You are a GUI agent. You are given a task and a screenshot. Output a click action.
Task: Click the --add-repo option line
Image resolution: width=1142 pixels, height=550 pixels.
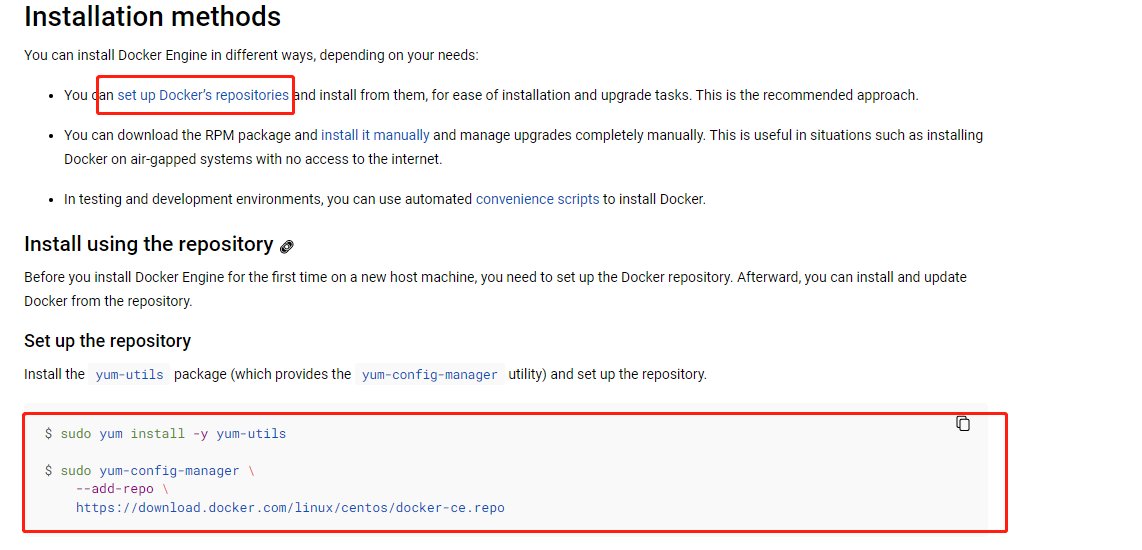122,489
